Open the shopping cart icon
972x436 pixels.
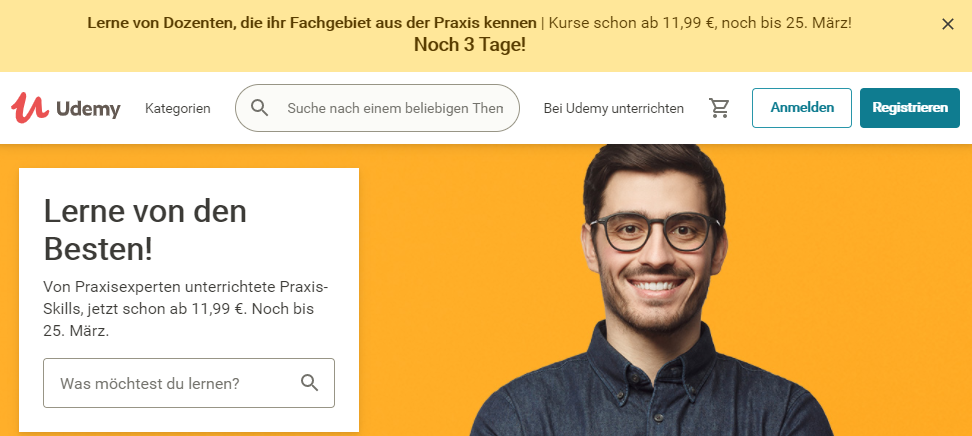(719, 108)
